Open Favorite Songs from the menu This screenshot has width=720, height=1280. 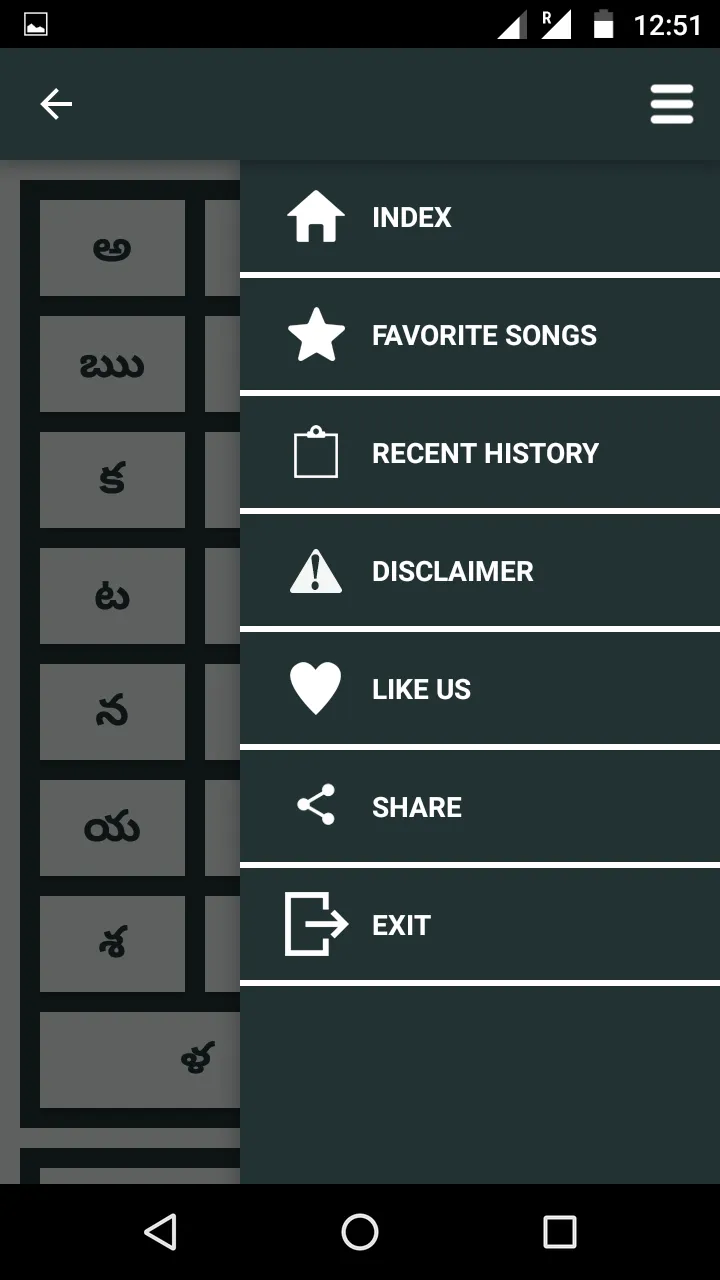483,335
